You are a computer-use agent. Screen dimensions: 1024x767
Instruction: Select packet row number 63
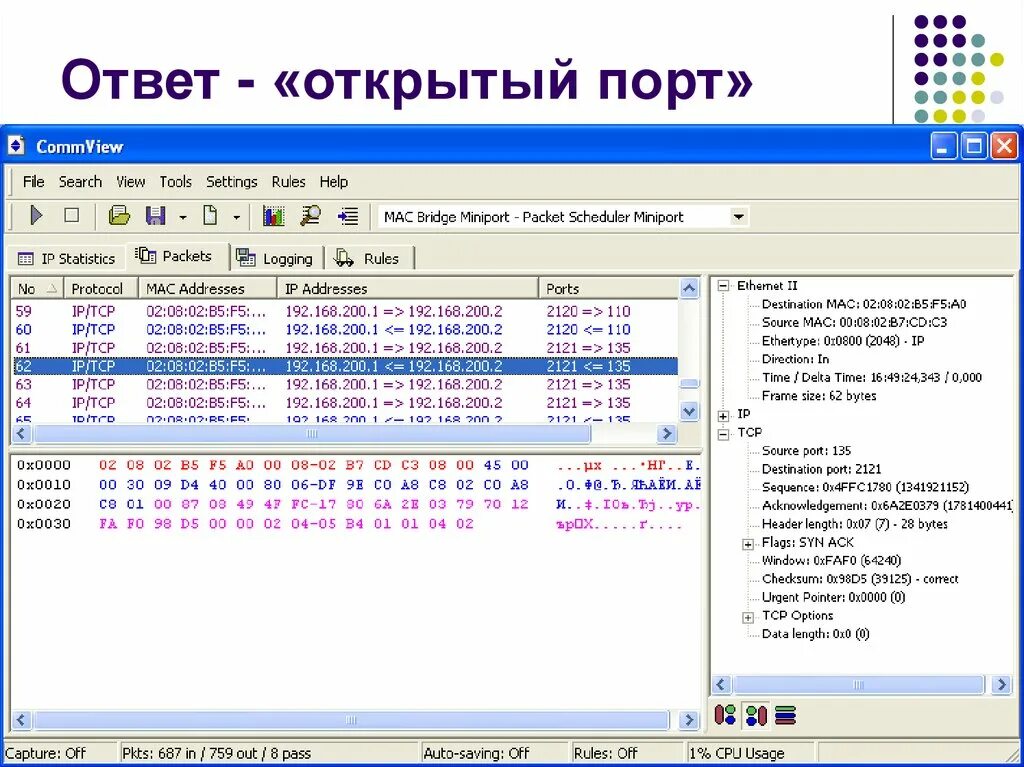pos(345,384)
